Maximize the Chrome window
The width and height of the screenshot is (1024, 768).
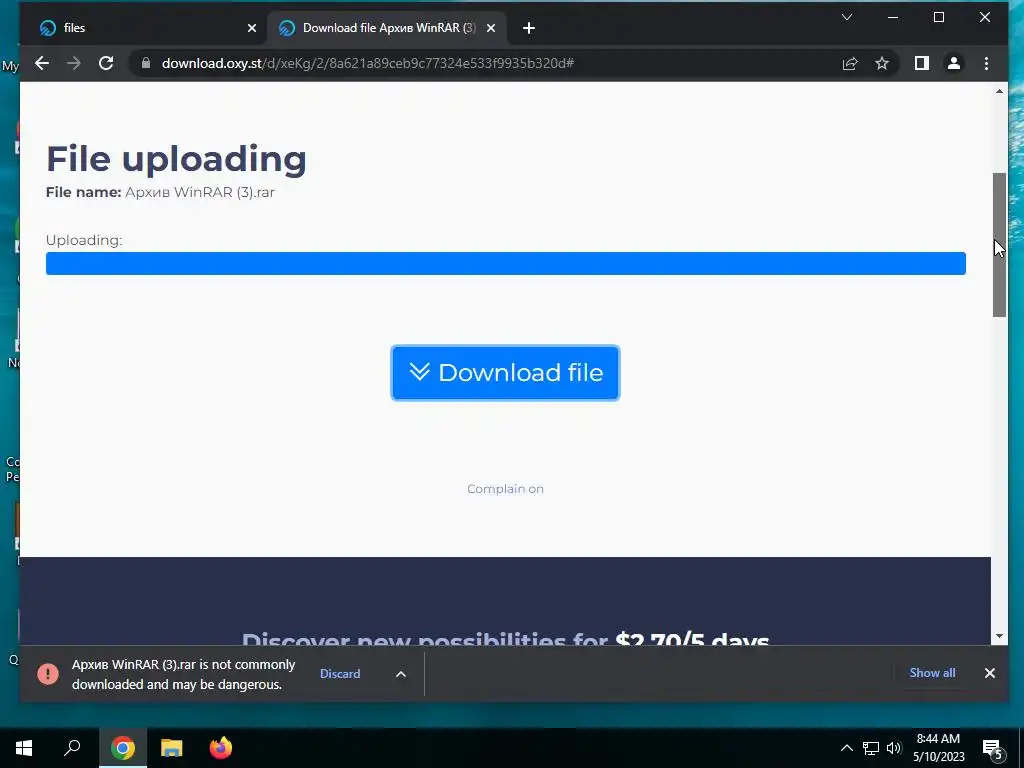[938, 18]
